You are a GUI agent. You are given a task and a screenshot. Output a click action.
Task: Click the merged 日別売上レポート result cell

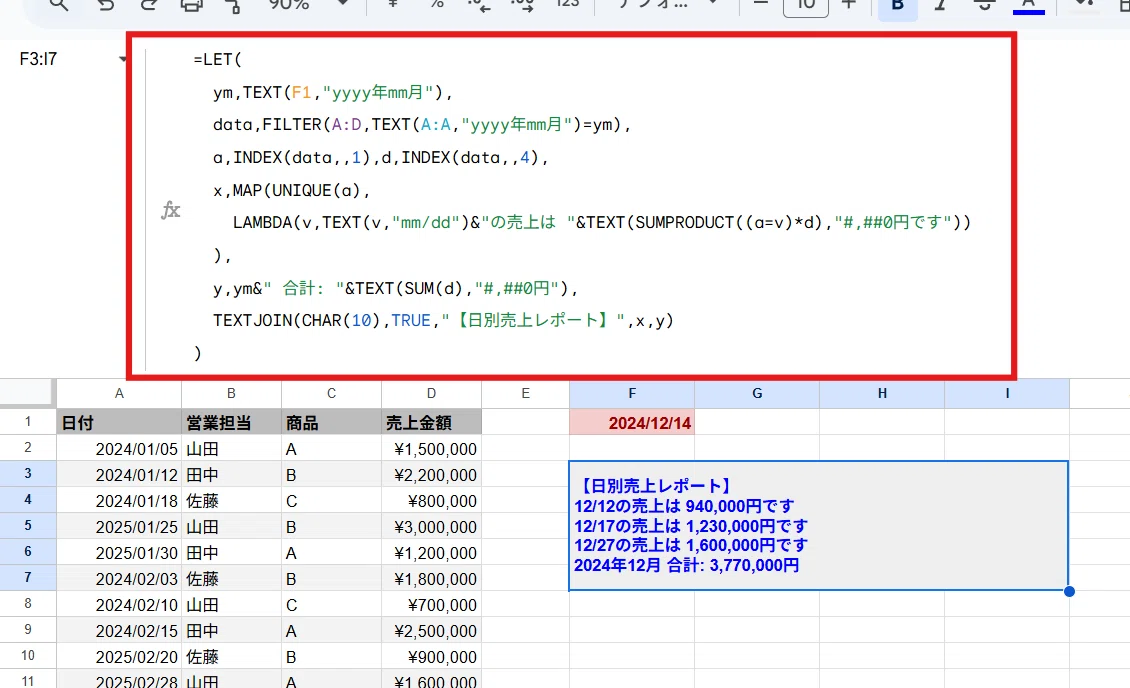click(x=819, y=525)
